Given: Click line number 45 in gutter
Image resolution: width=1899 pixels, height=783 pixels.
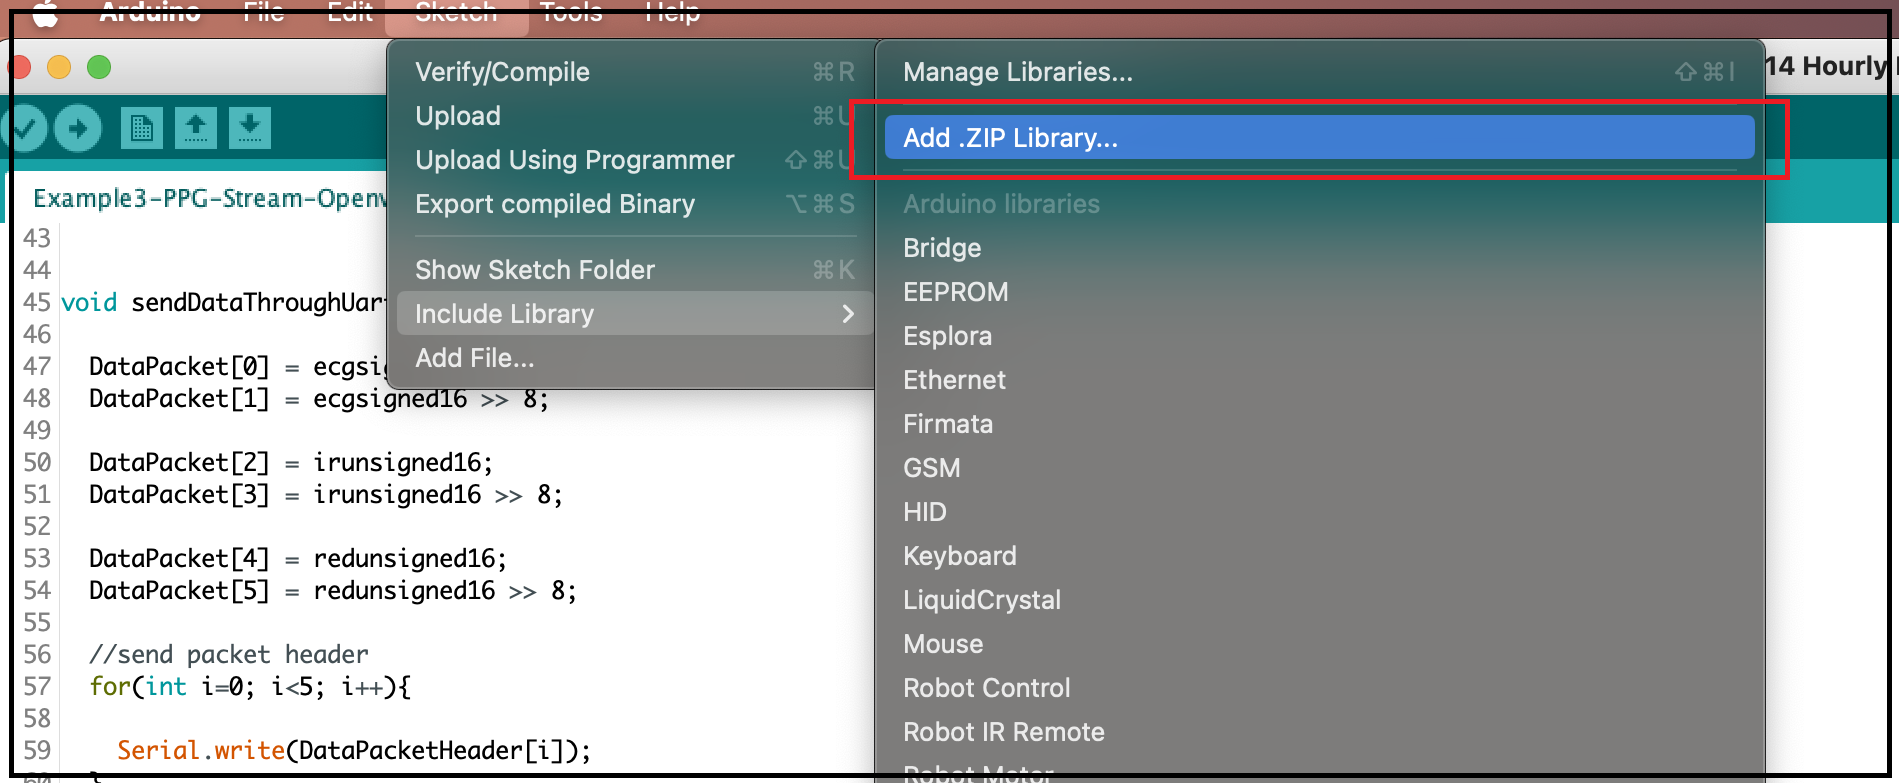Looking at the screenshot, I should coord(37,302).
